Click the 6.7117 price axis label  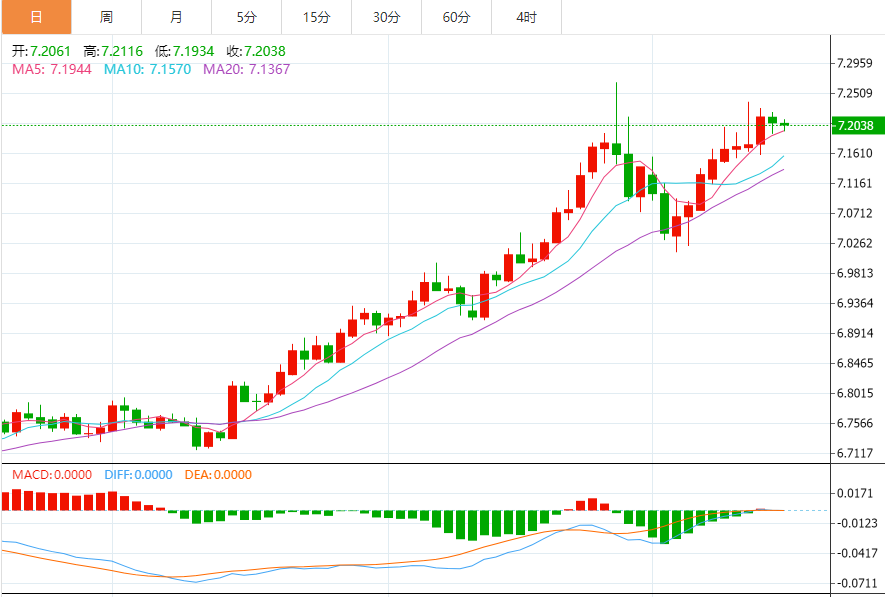coord(855,453)
